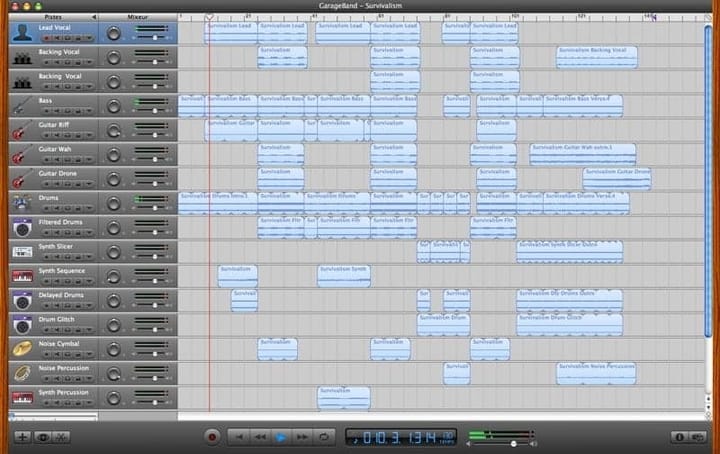The height and width of the screenshot is (454, 720).
Task: Expand automation arrow on Guitar Riff track
Action: 88,135
